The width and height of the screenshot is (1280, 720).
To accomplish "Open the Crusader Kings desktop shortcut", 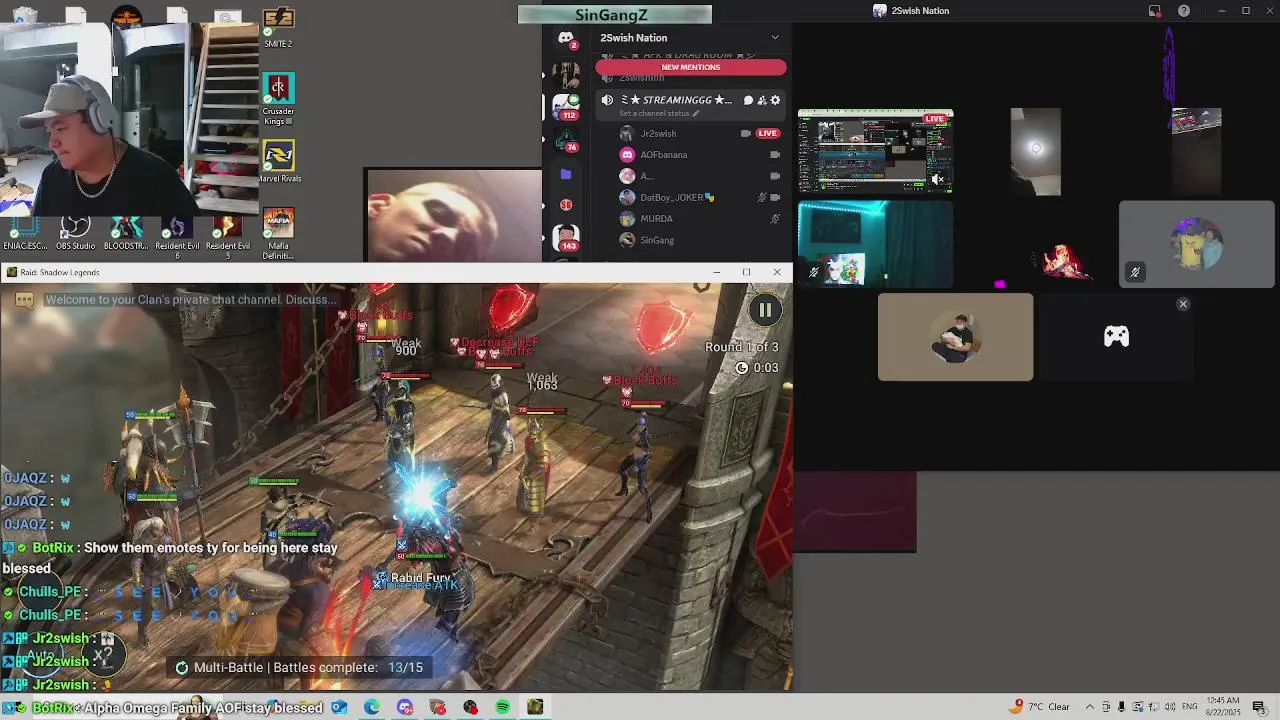I will (278, 99).
